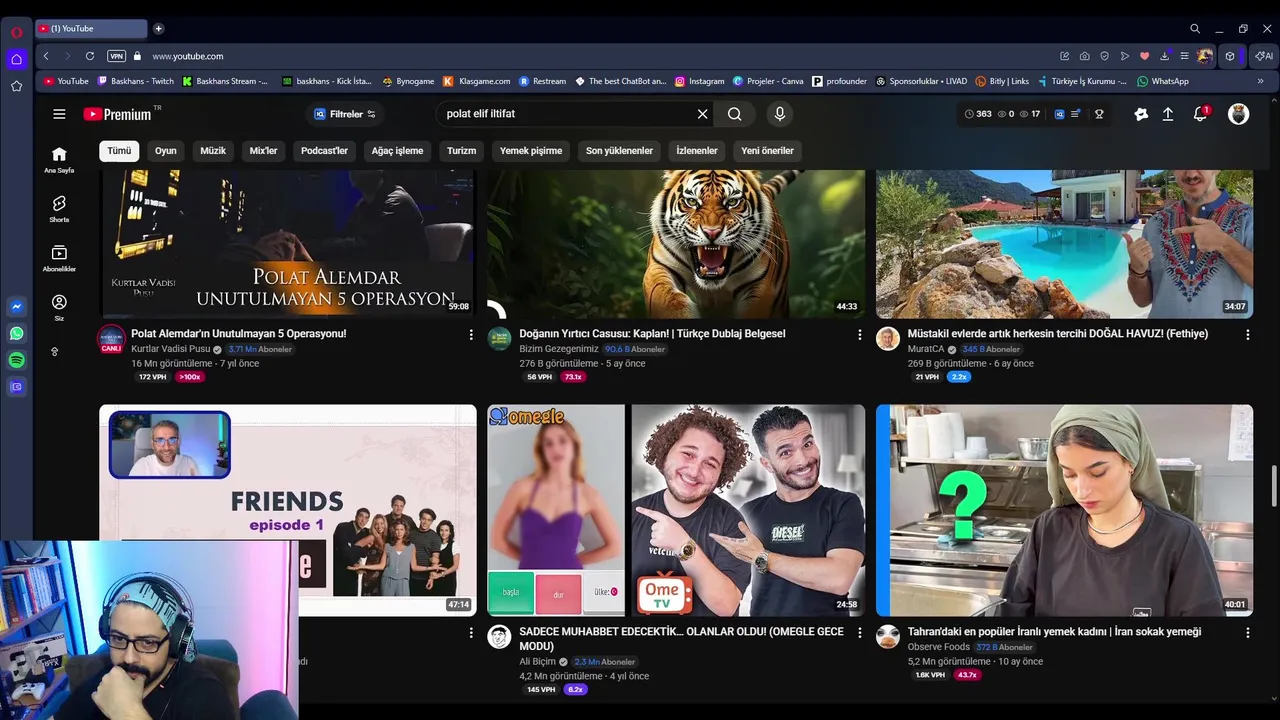This screenshot has width=1280, height=720.
Task: Open the Omegle video thumbnail
Action: coord(676,510)
